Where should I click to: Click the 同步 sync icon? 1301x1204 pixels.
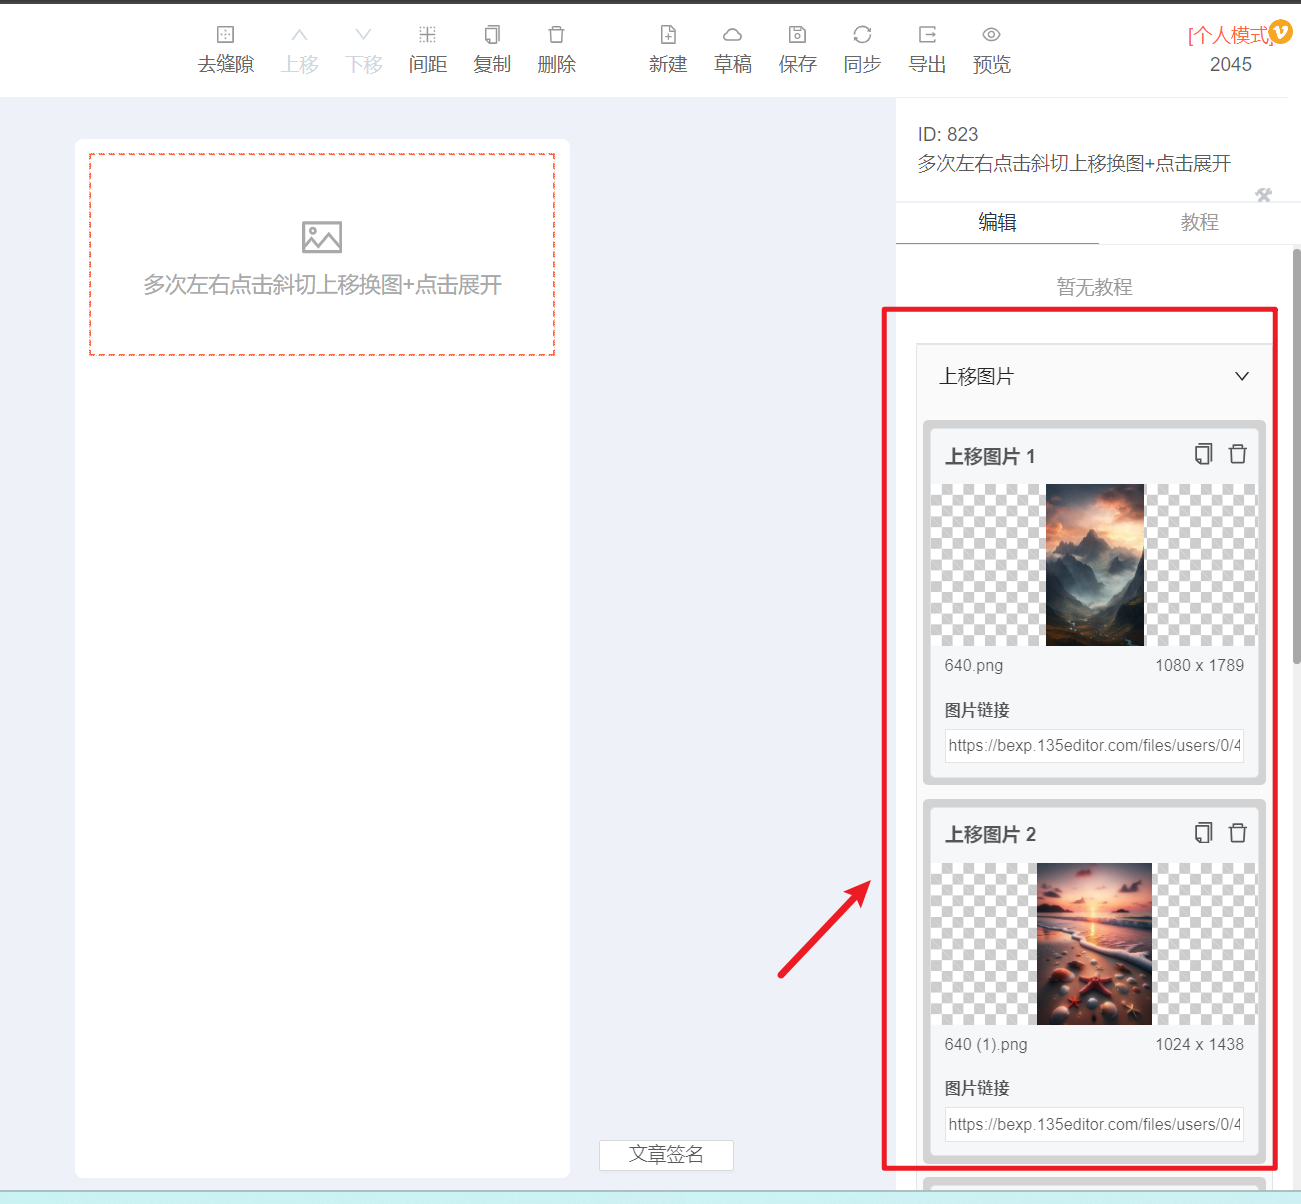[862, 35]
